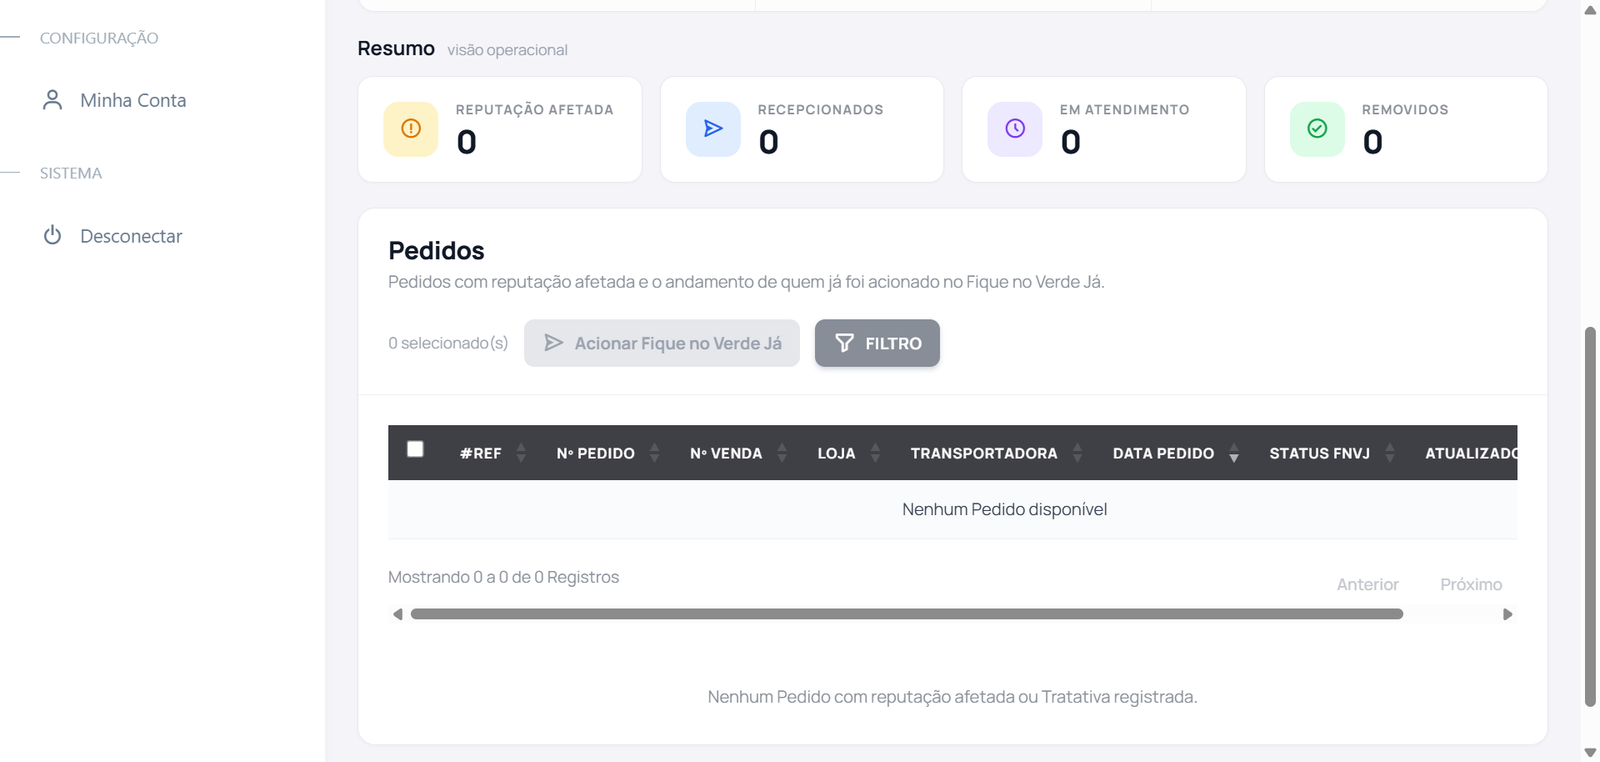Open Minha Conta in the sidebar

[132, 100]
